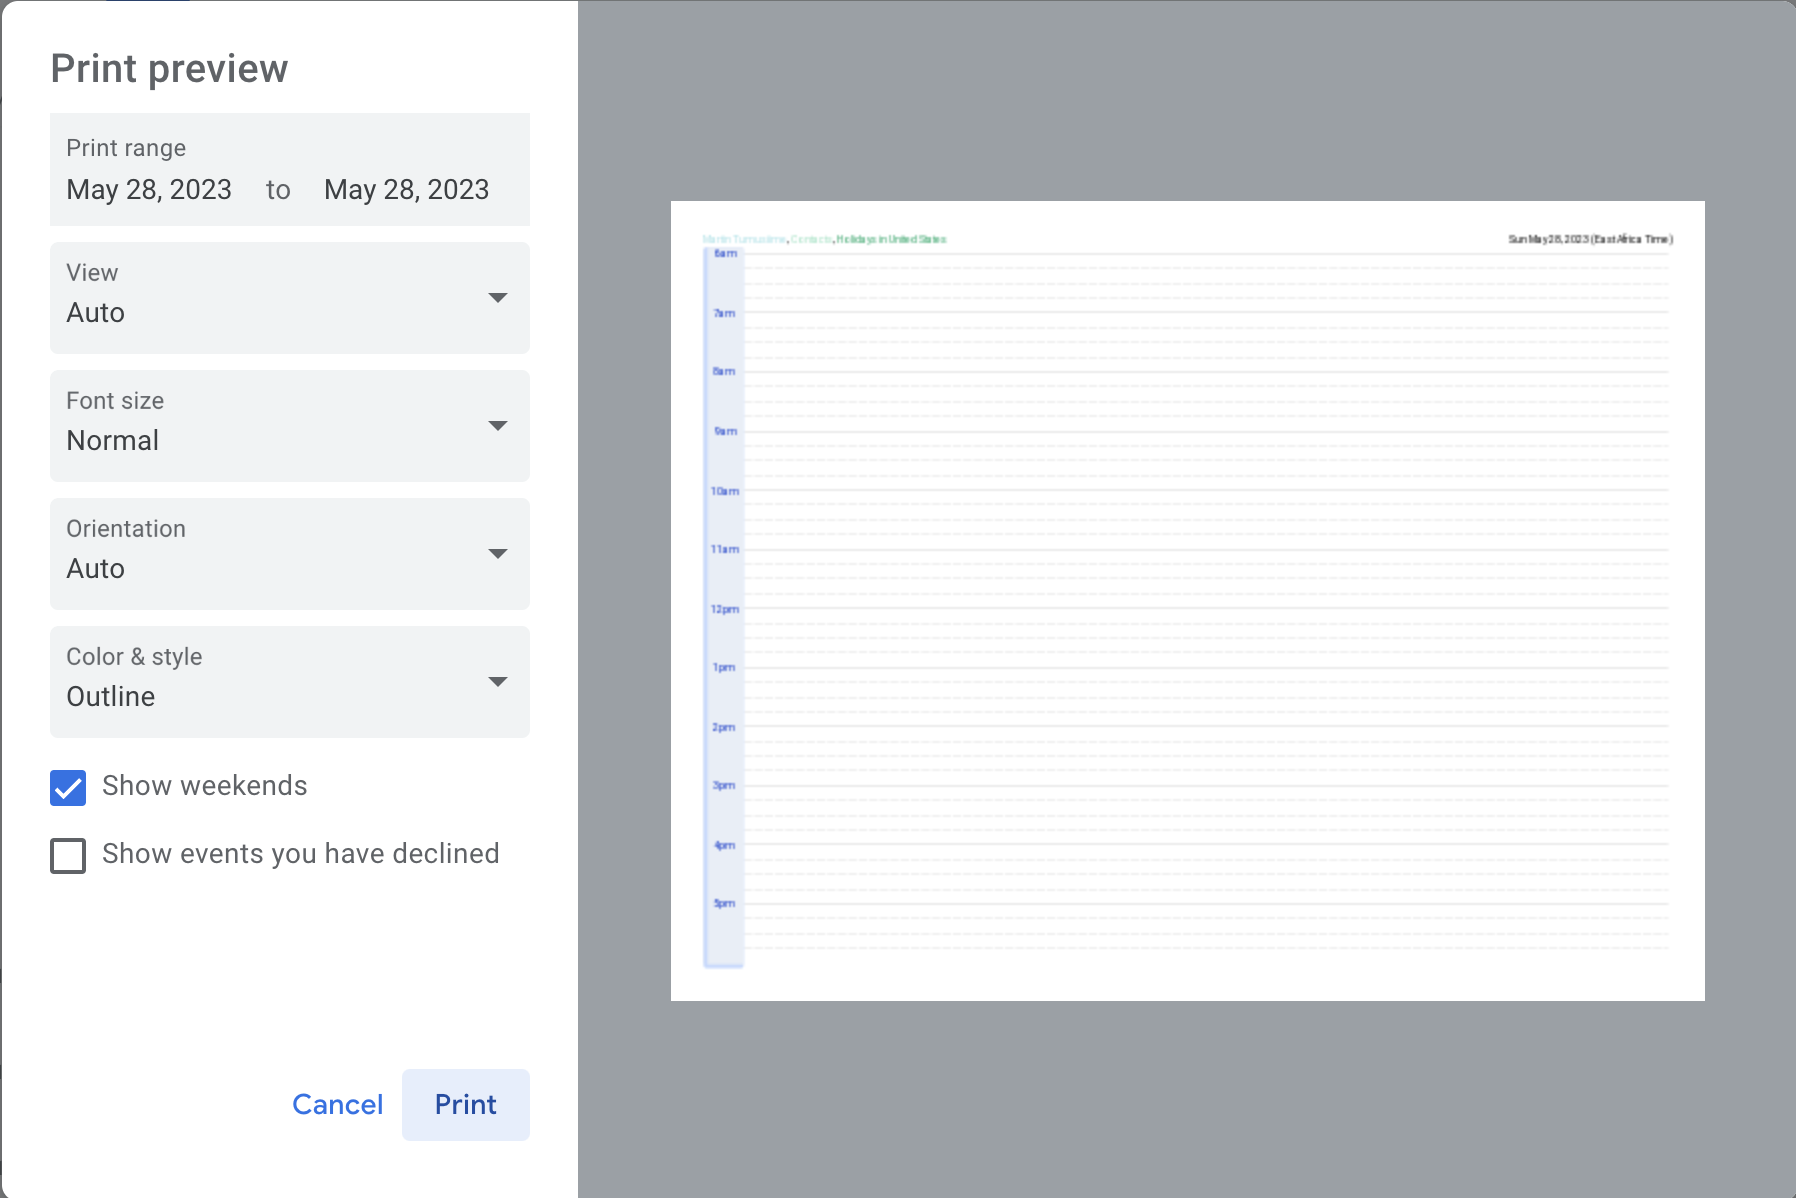1796x1198 pixels.
Task: Click the print range end date
Action: coord(406,189)
